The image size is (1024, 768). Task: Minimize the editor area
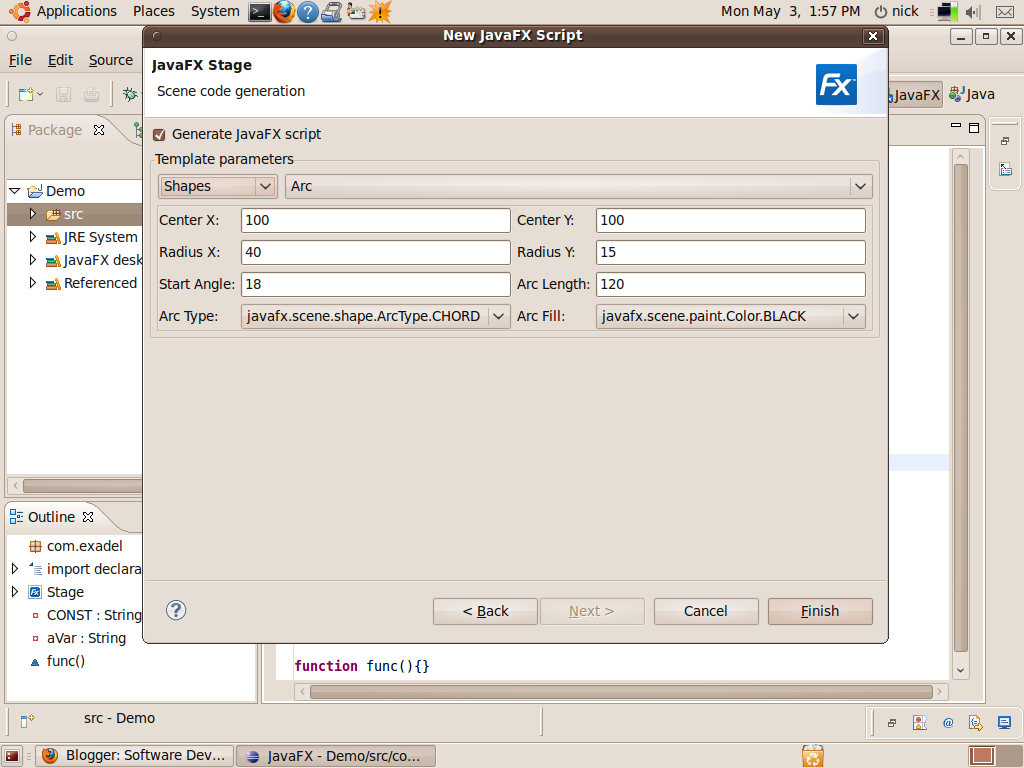click(x=956, y=125)
